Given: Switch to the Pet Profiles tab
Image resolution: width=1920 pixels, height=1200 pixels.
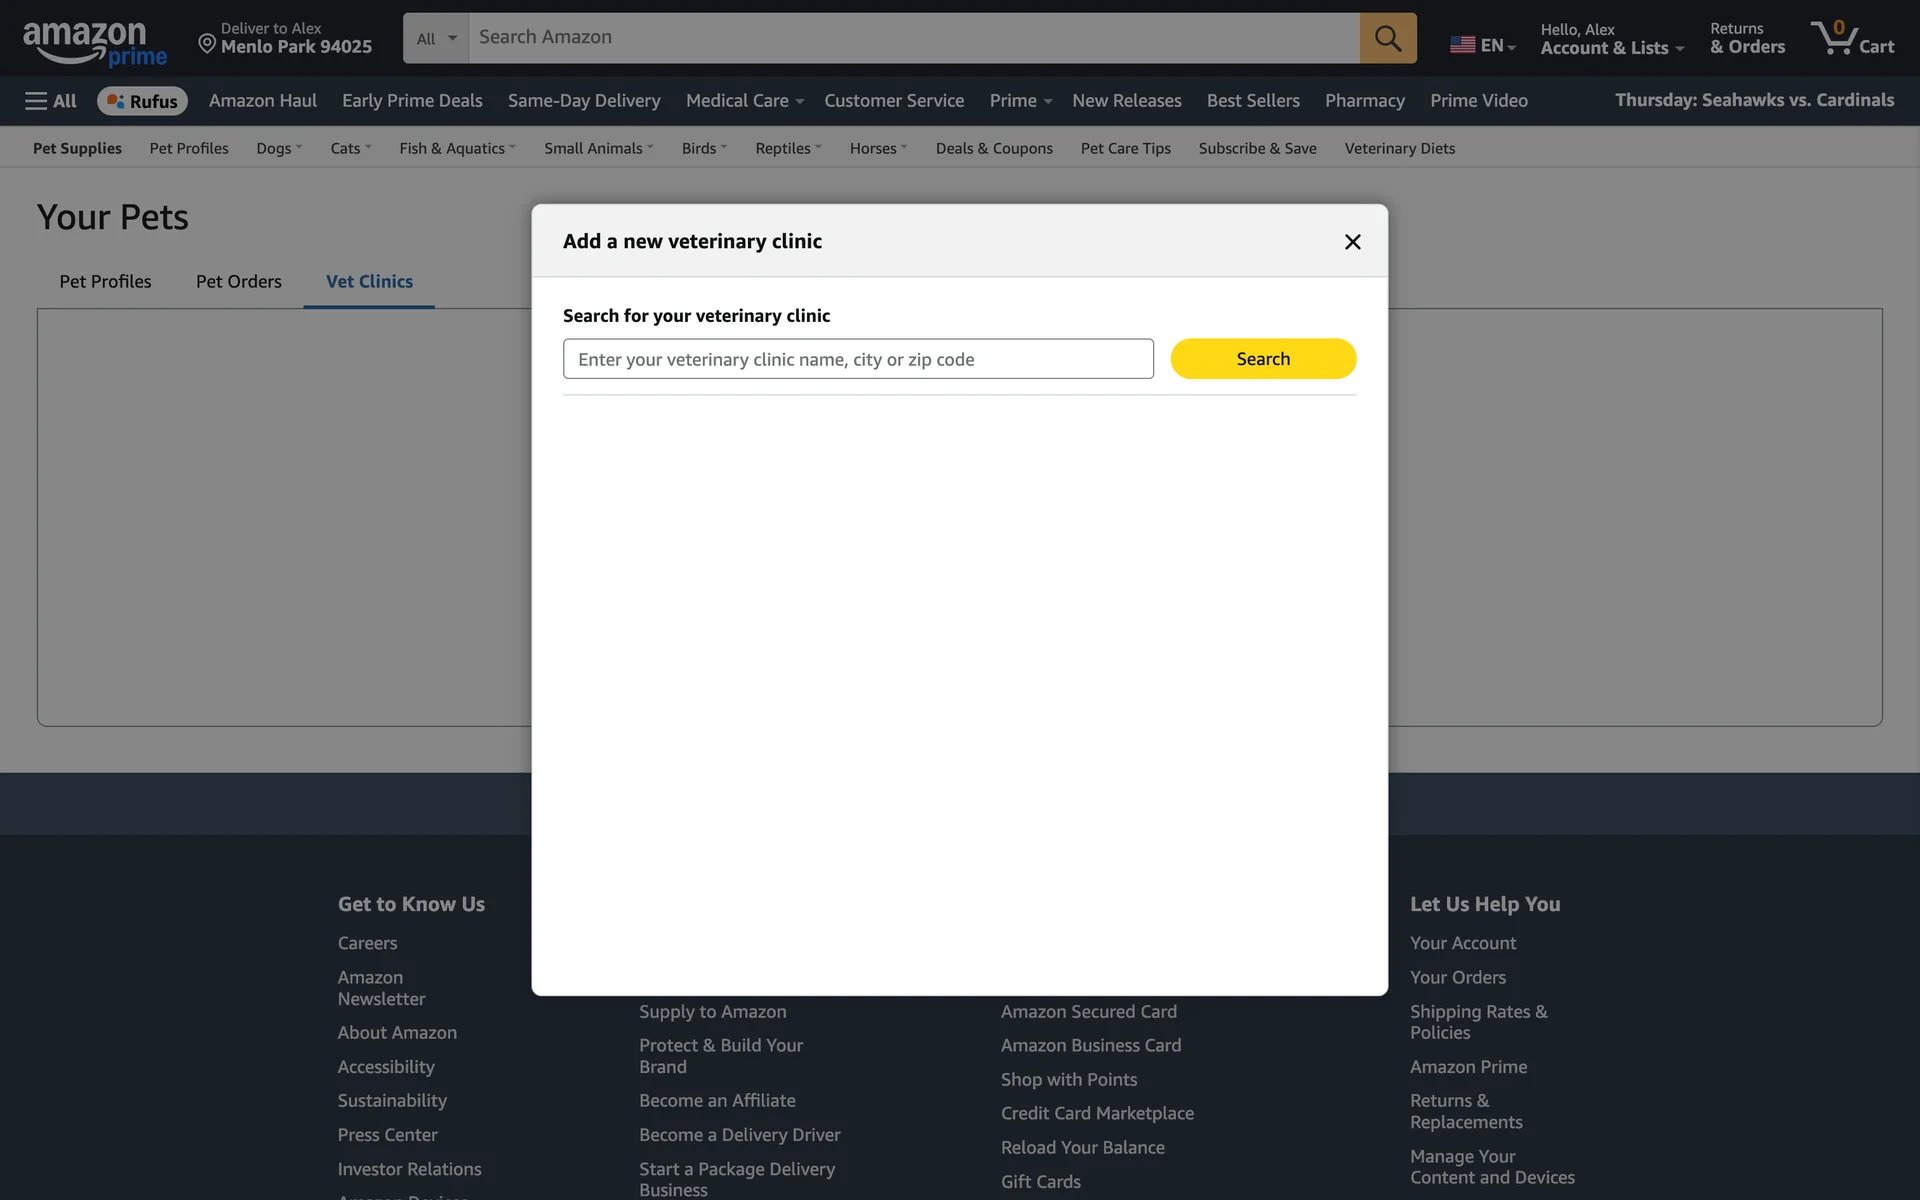Looking at the screenshot, I should pos(105,282).
